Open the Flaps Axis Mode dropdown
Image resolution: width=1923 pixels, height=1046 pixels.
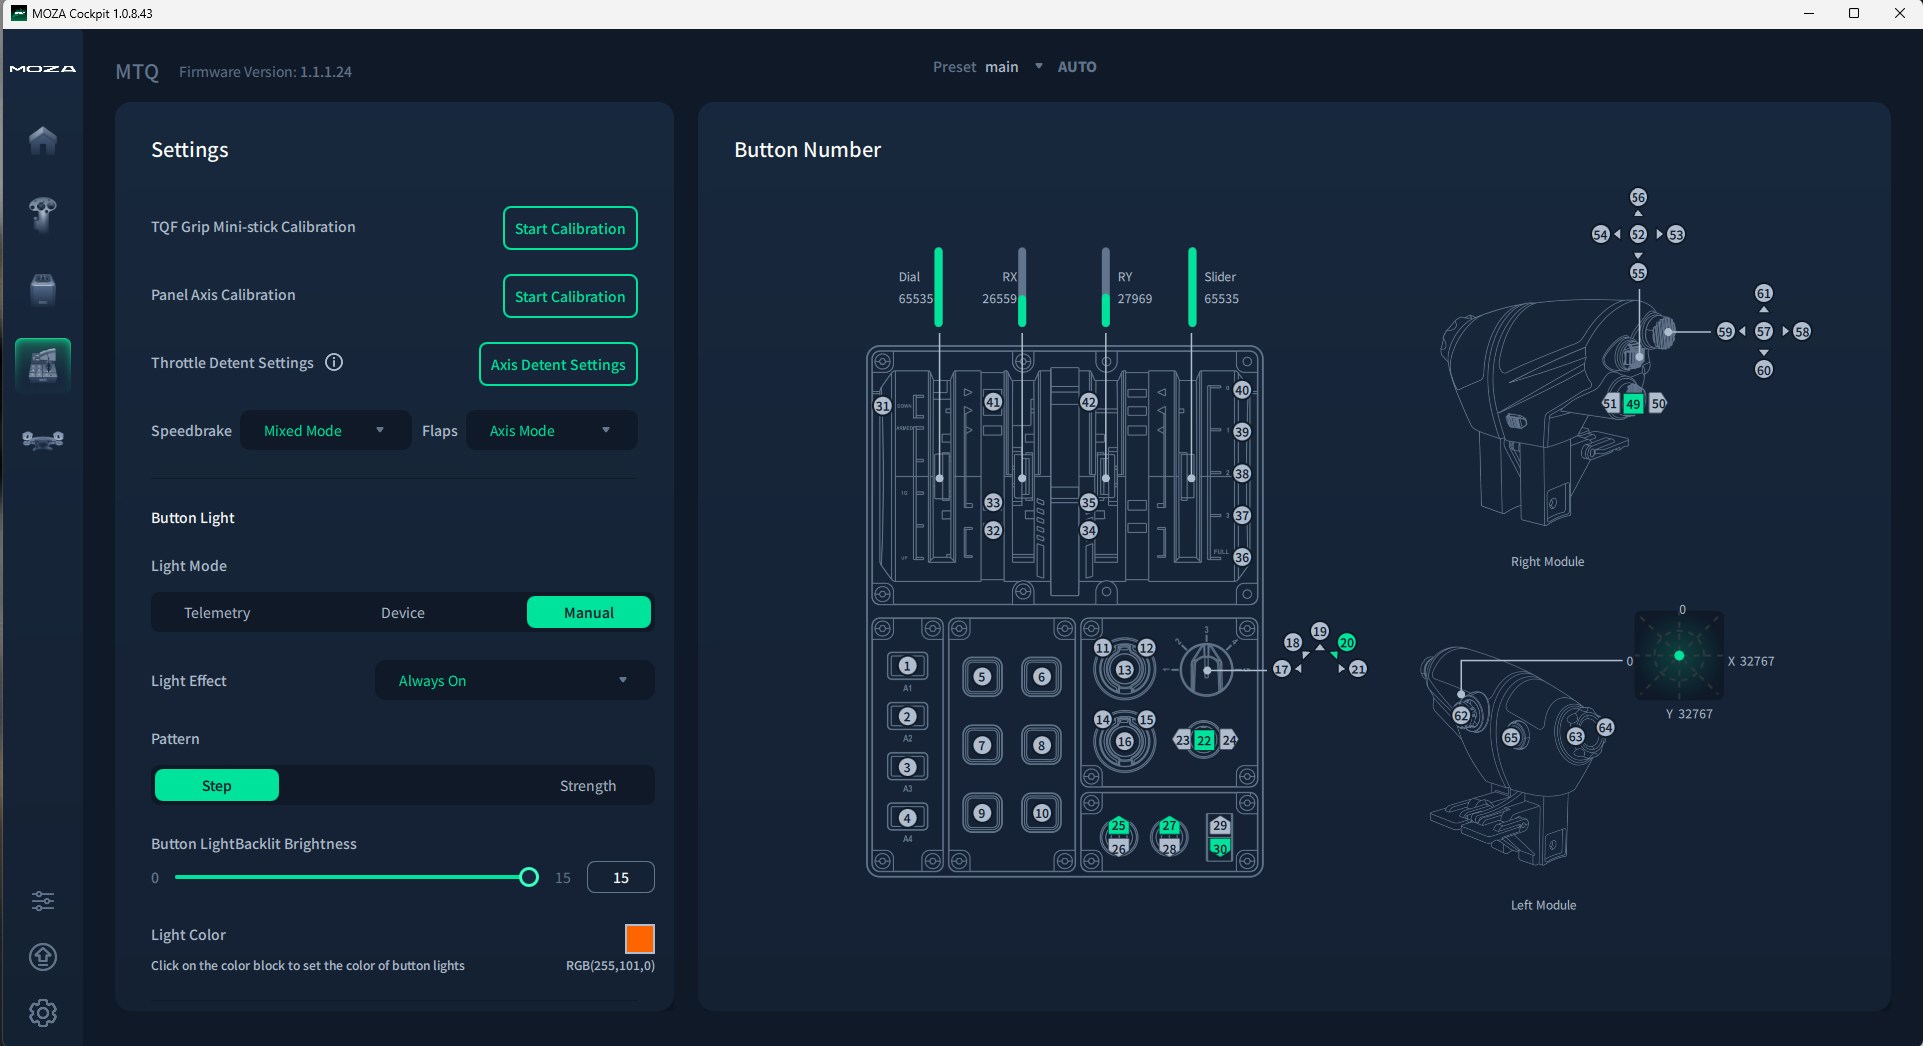click(550, 431)
